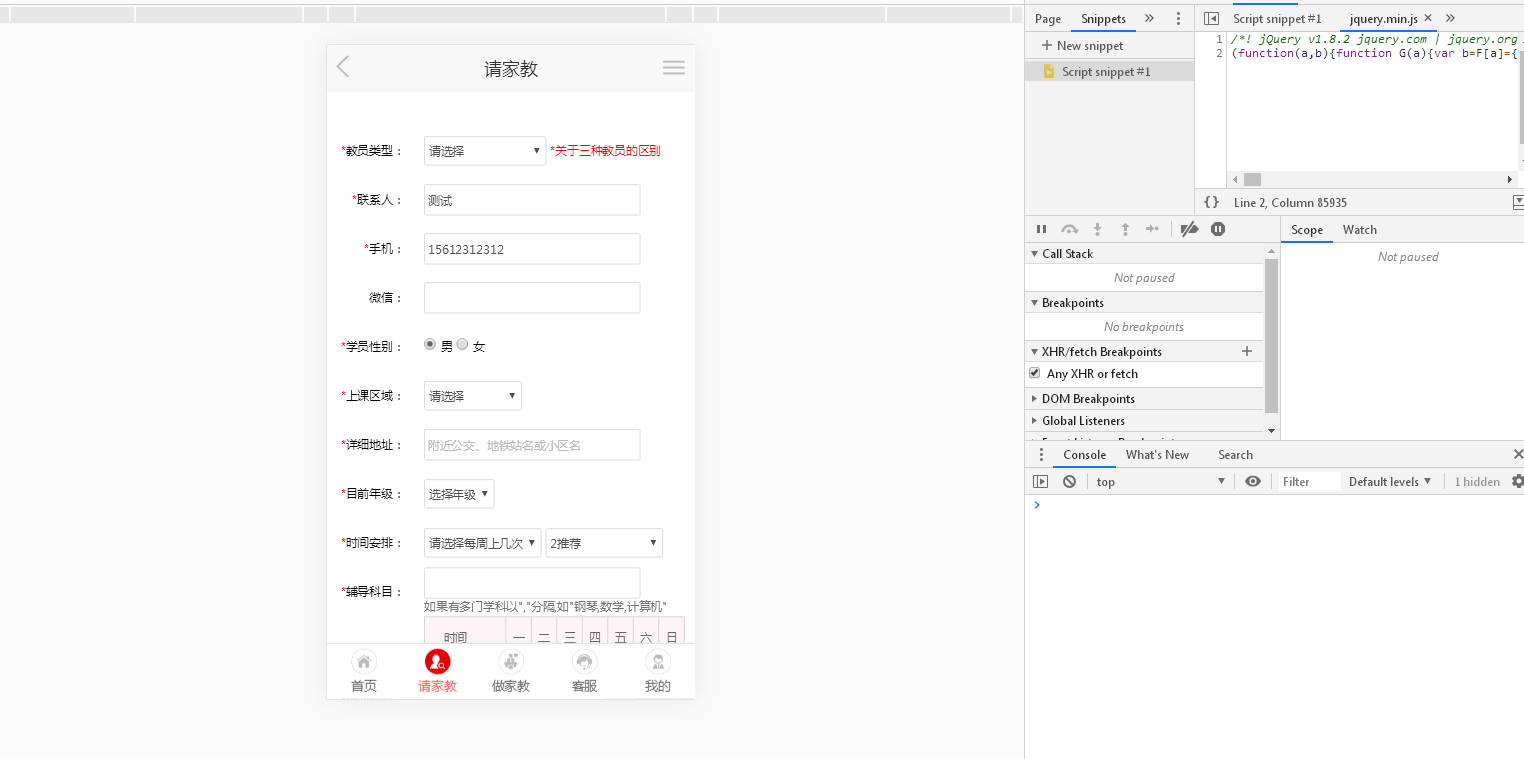Viewport: 1524px width, 759px height.
Task: Switch to the jquery.min.js source tab
Action: tap(1385, 18)
